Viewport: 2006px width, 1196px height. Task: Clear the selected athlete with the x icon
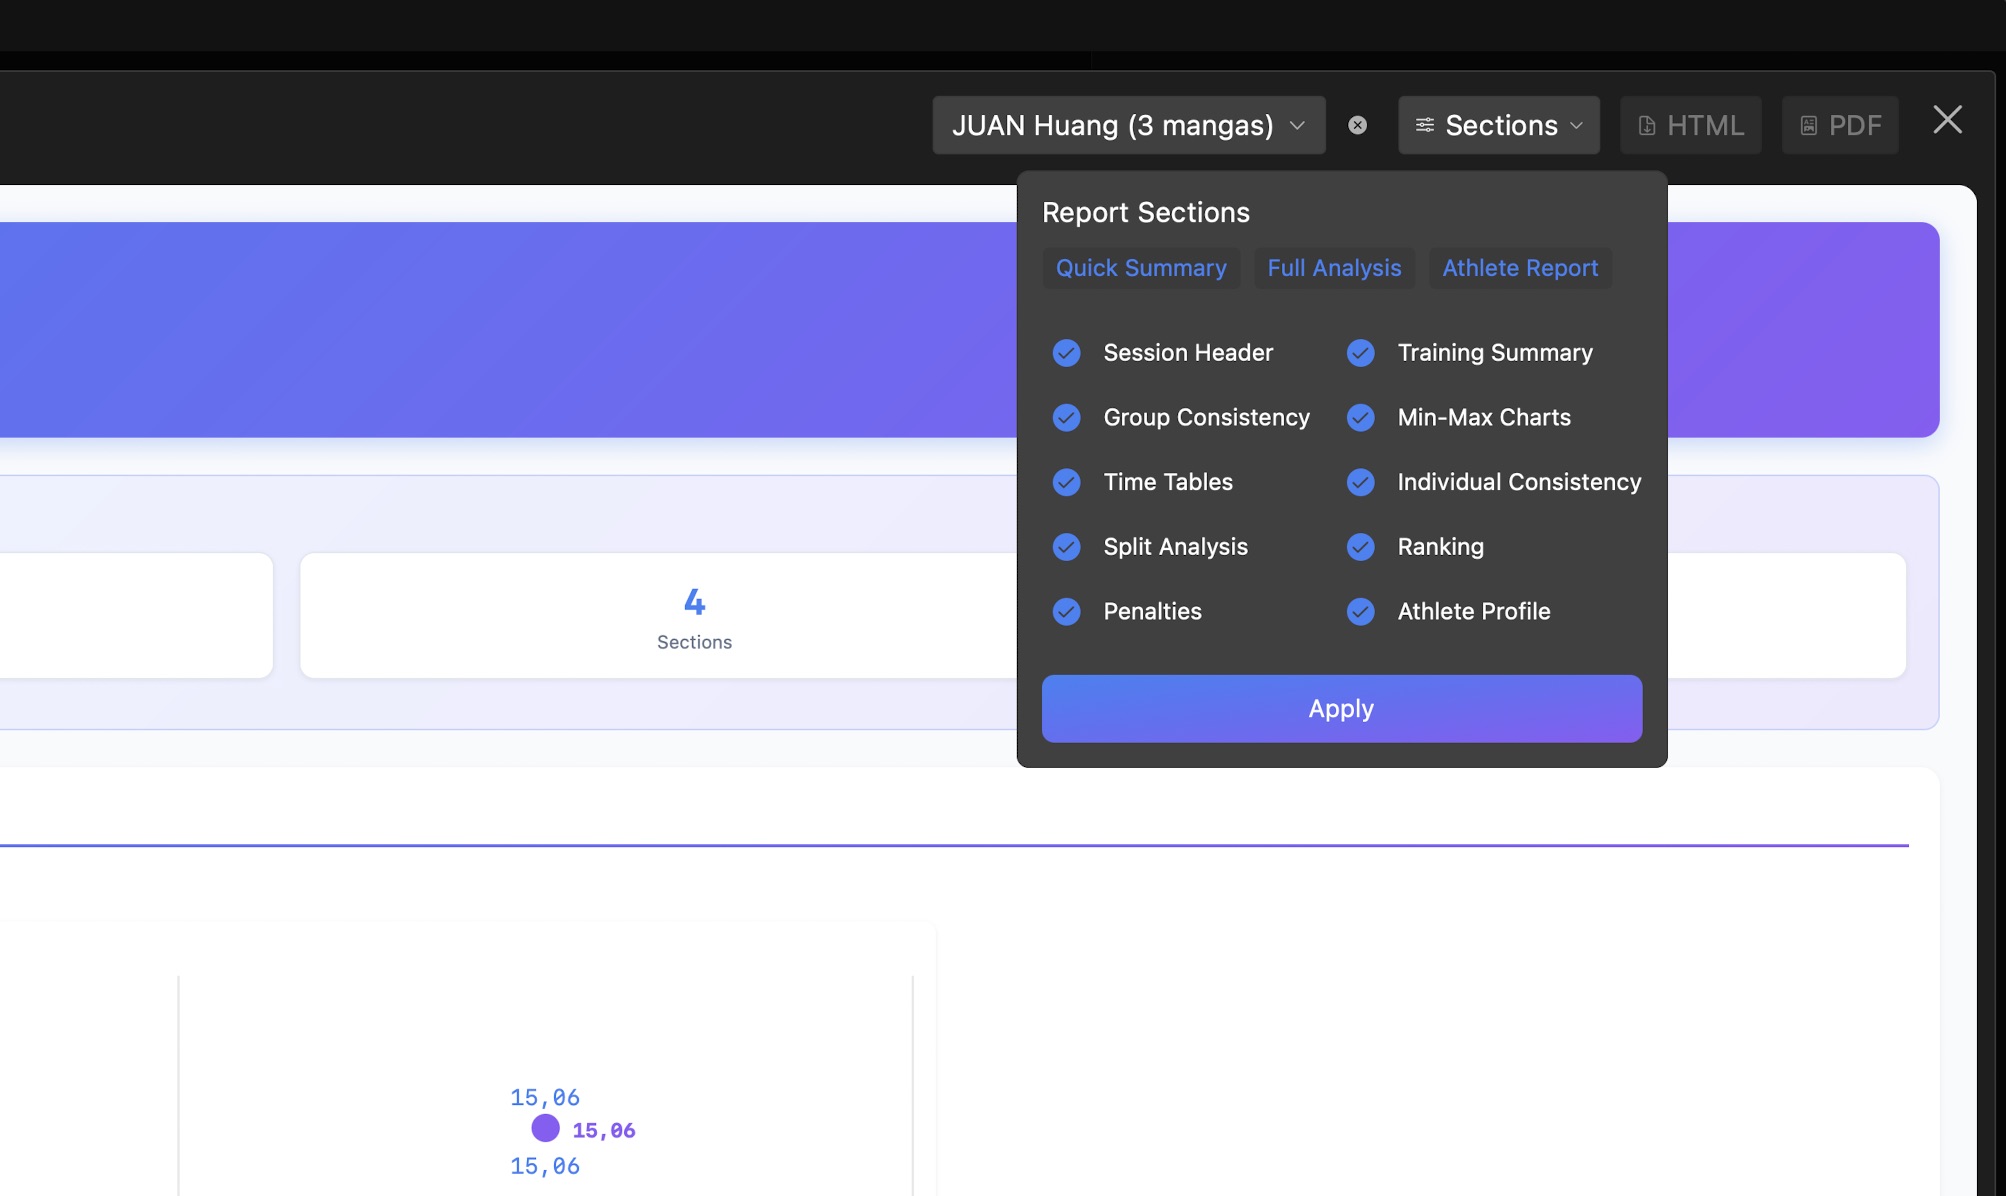tap(1357, 125)
